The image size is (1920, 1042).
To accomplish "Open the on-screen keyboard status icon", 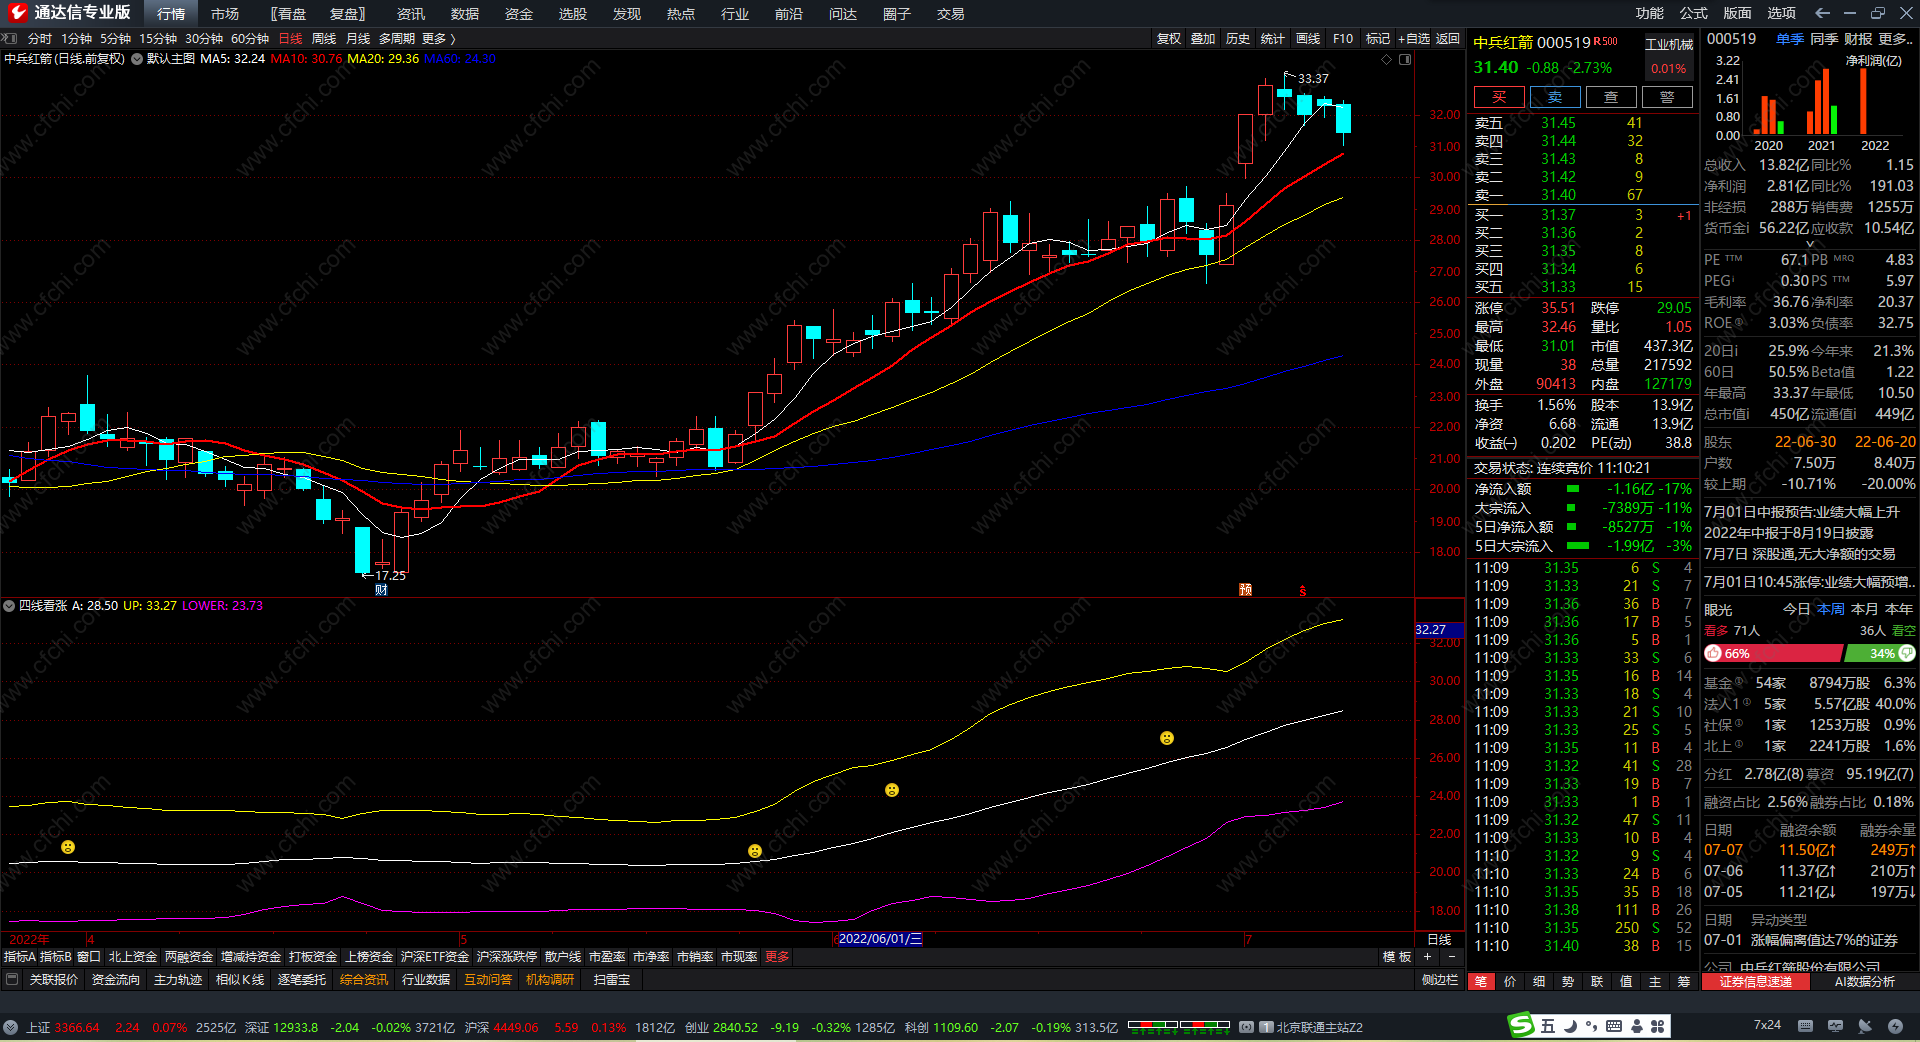I will click(1805, 1026).
